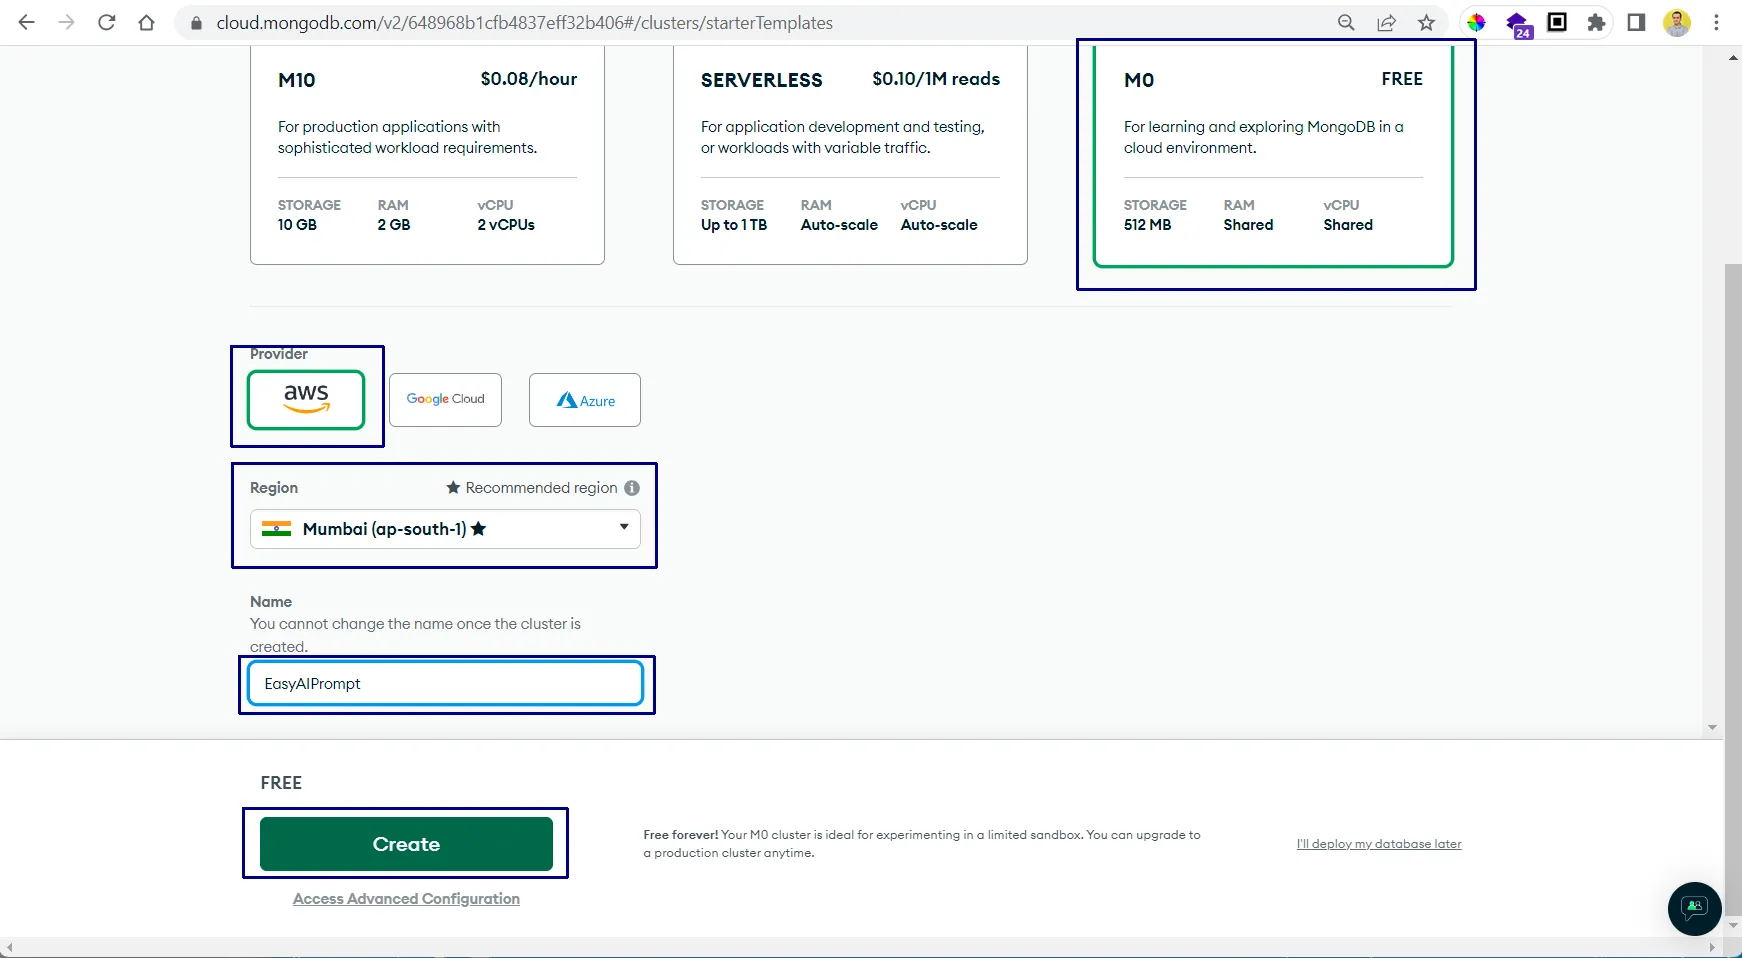Click the Recommended region label
The image size is (1742, 958).
541,488
